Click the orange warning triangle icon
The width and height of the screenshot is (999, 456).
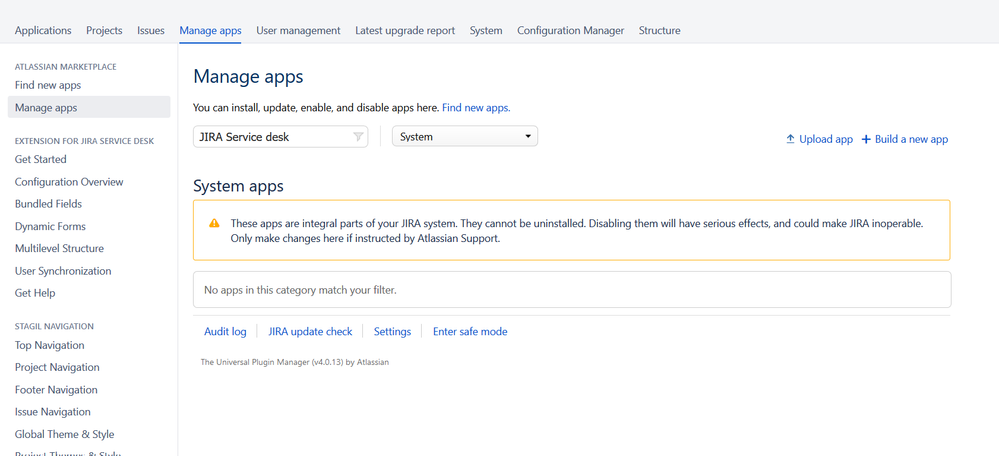click(214, 223)
